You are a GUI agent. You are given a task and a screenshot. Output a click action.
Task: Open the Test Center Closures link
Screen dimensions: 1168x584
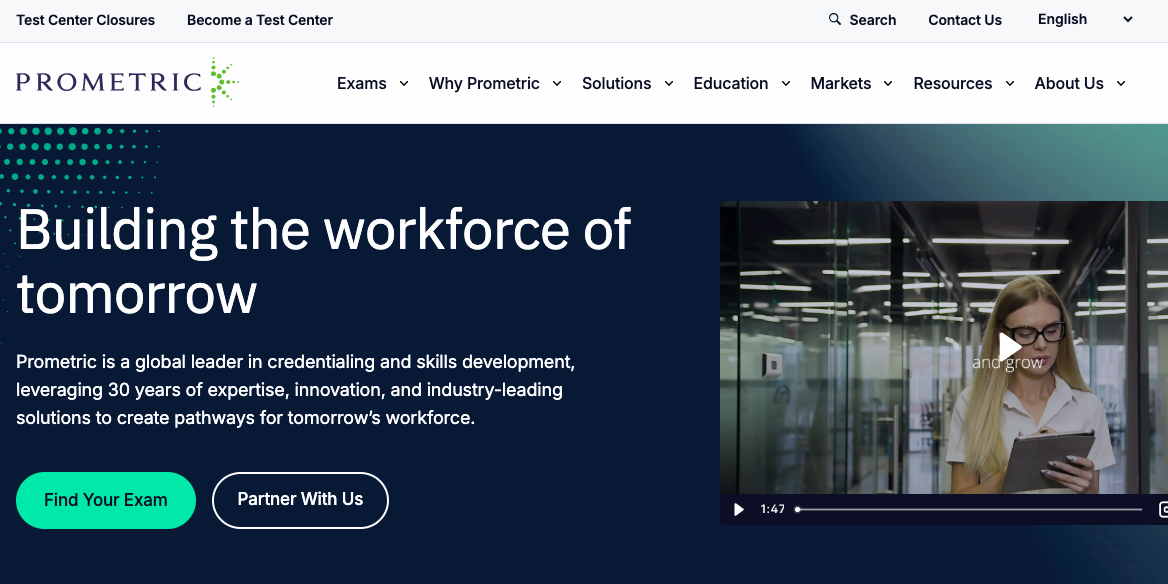click(86, 20)
